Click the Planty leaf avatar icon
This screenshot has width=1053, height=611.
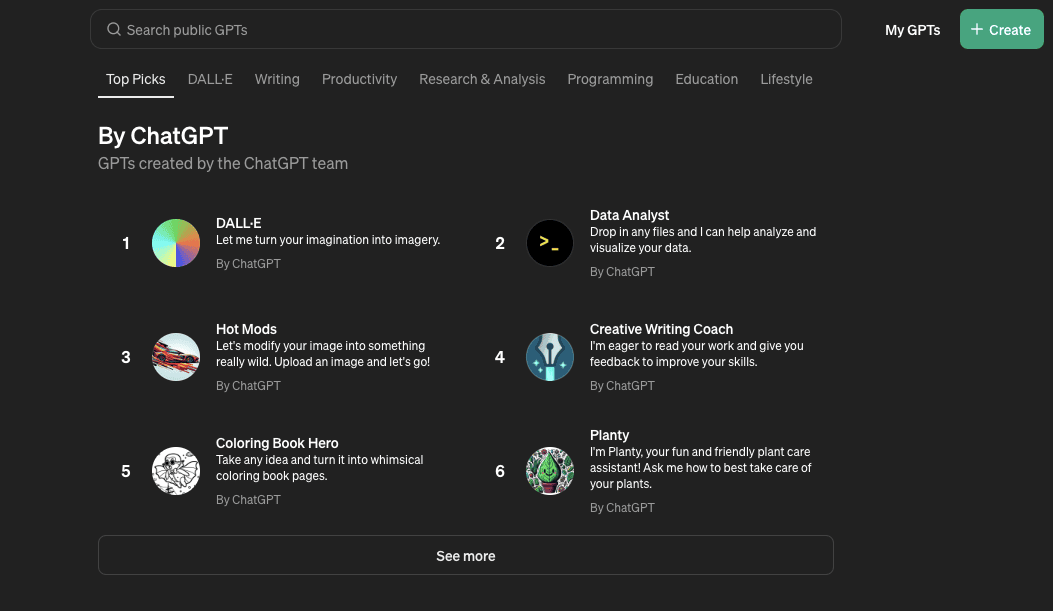click(550, 471)
